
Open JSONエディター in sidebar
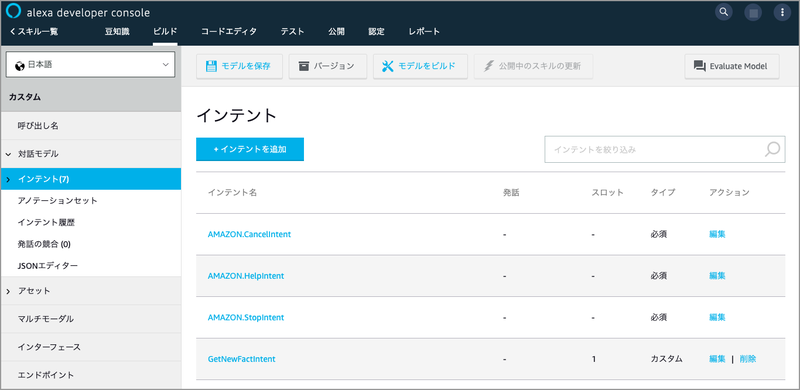(x=47, y=266)
